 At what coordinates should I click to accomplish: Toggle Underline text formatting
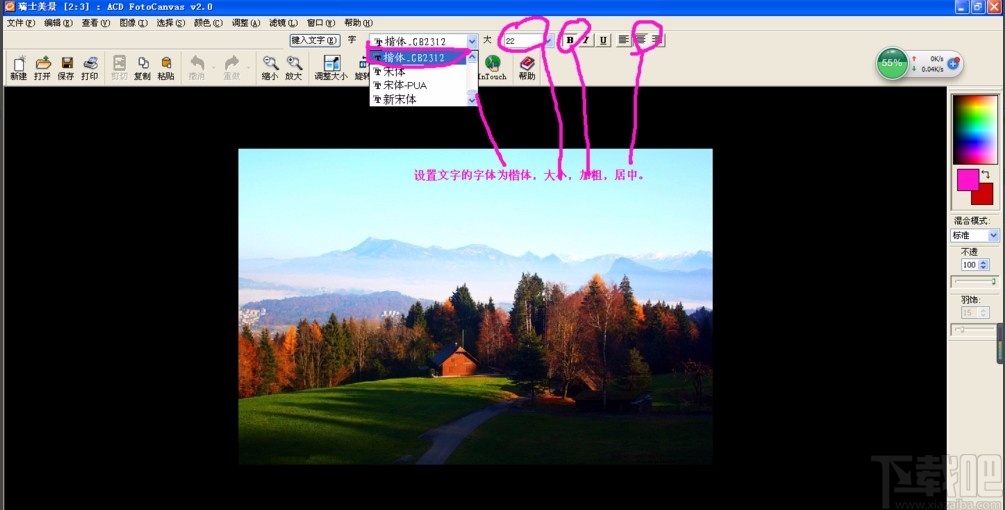603,40
